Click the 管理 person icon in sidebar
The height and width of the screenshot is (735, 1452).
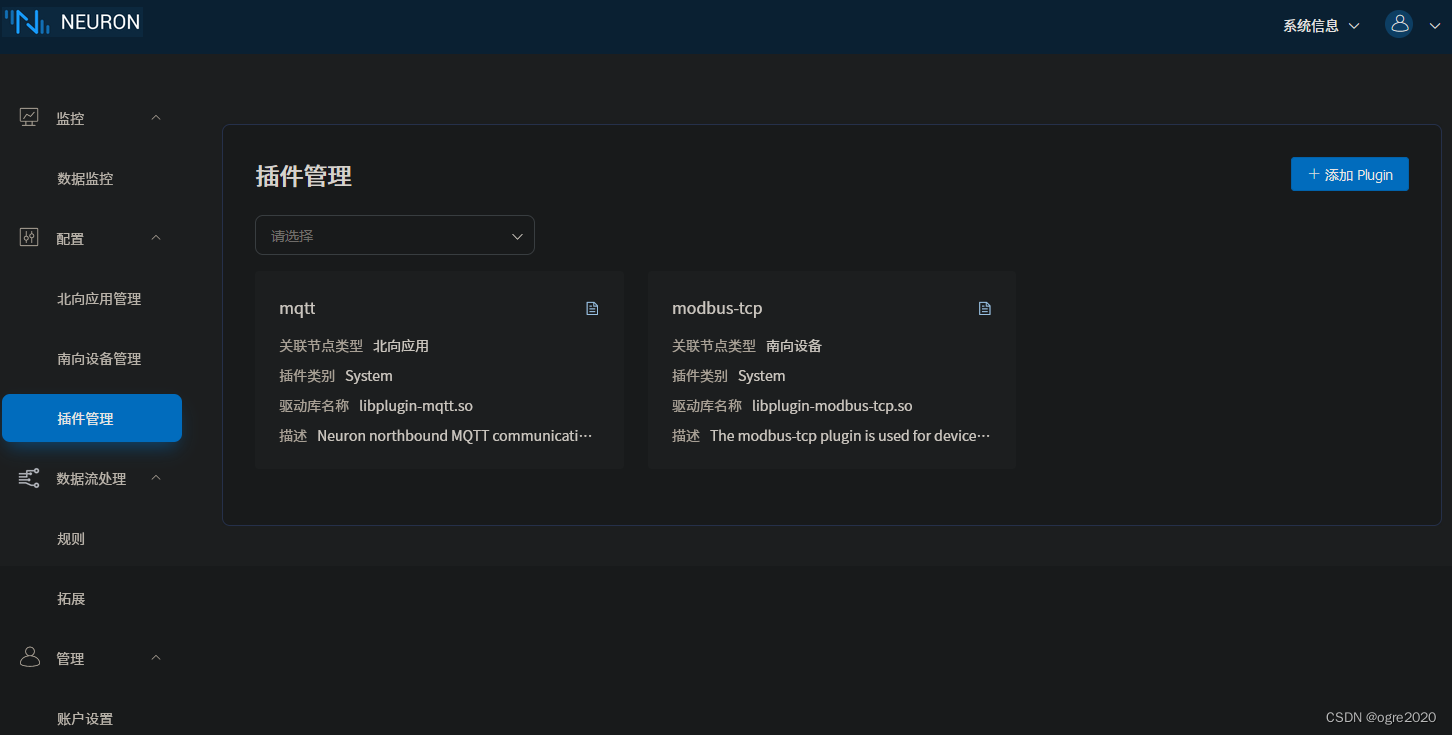(28, 657)
